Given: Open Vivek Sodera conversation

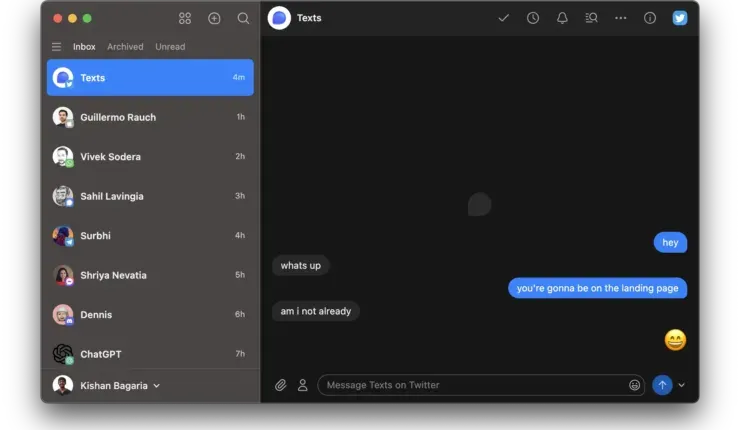Looking at the screenshot, I should point(150,157).
